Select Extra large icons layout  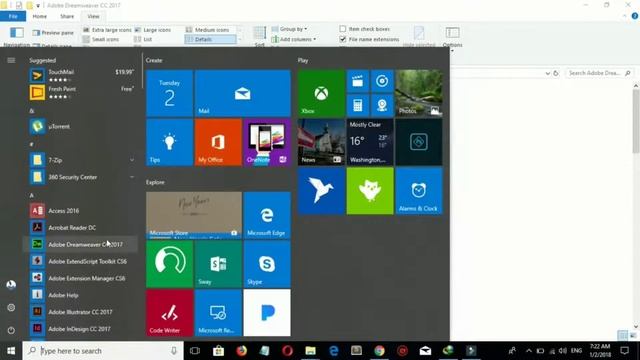click(107, 30)
